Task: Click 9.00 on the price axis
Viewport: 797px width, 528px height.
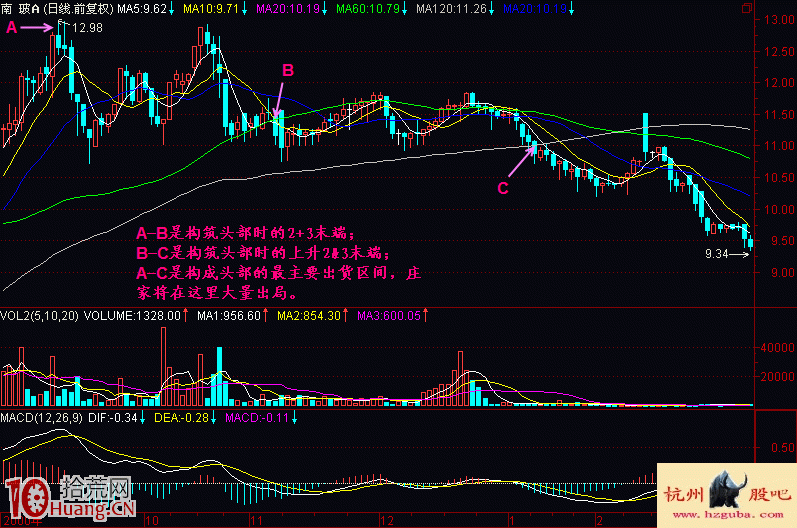Action: coord(783,273)
